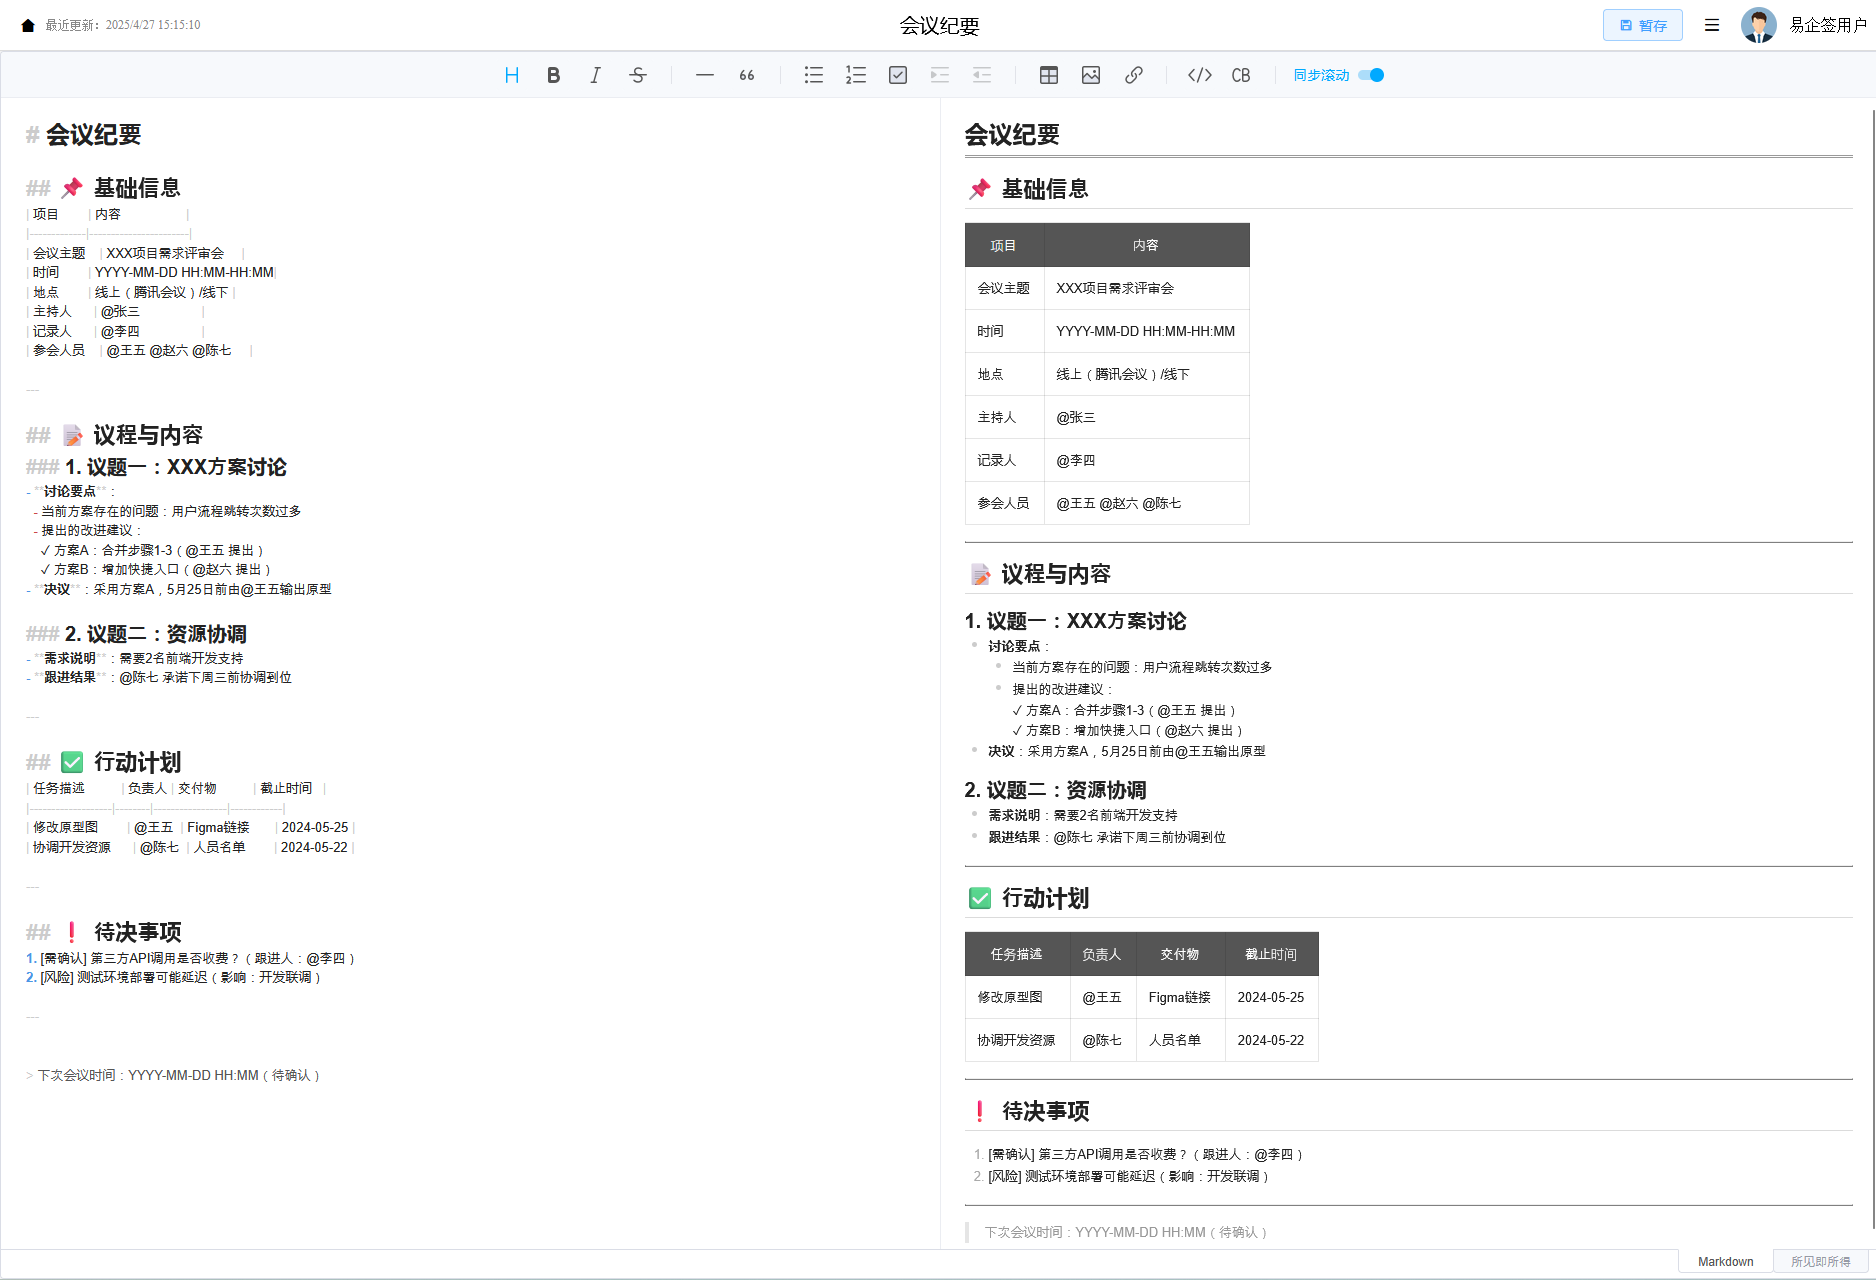Screen dimensions: 1876x1280
Task: Click the '任务描述' header in preview table
Action: 1016,954
